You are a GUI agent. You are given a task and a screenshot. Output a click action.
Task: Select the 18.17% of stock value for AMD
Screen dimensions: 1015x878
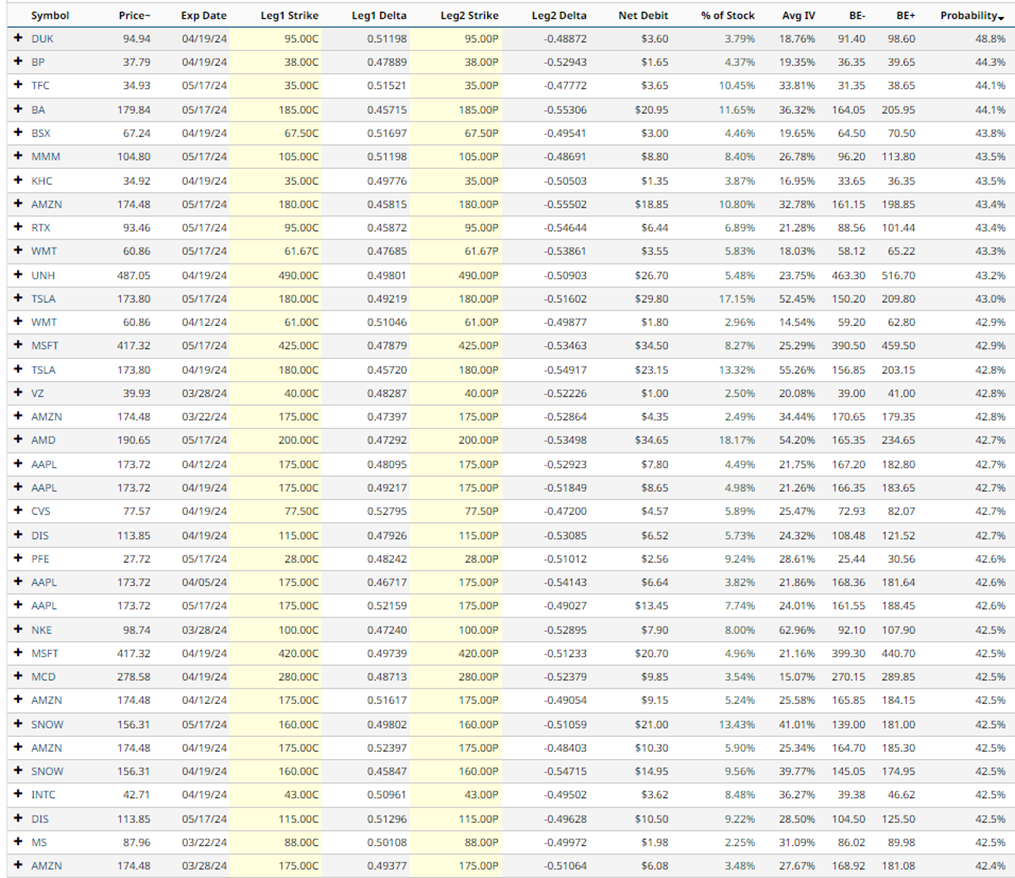[737, 440]
